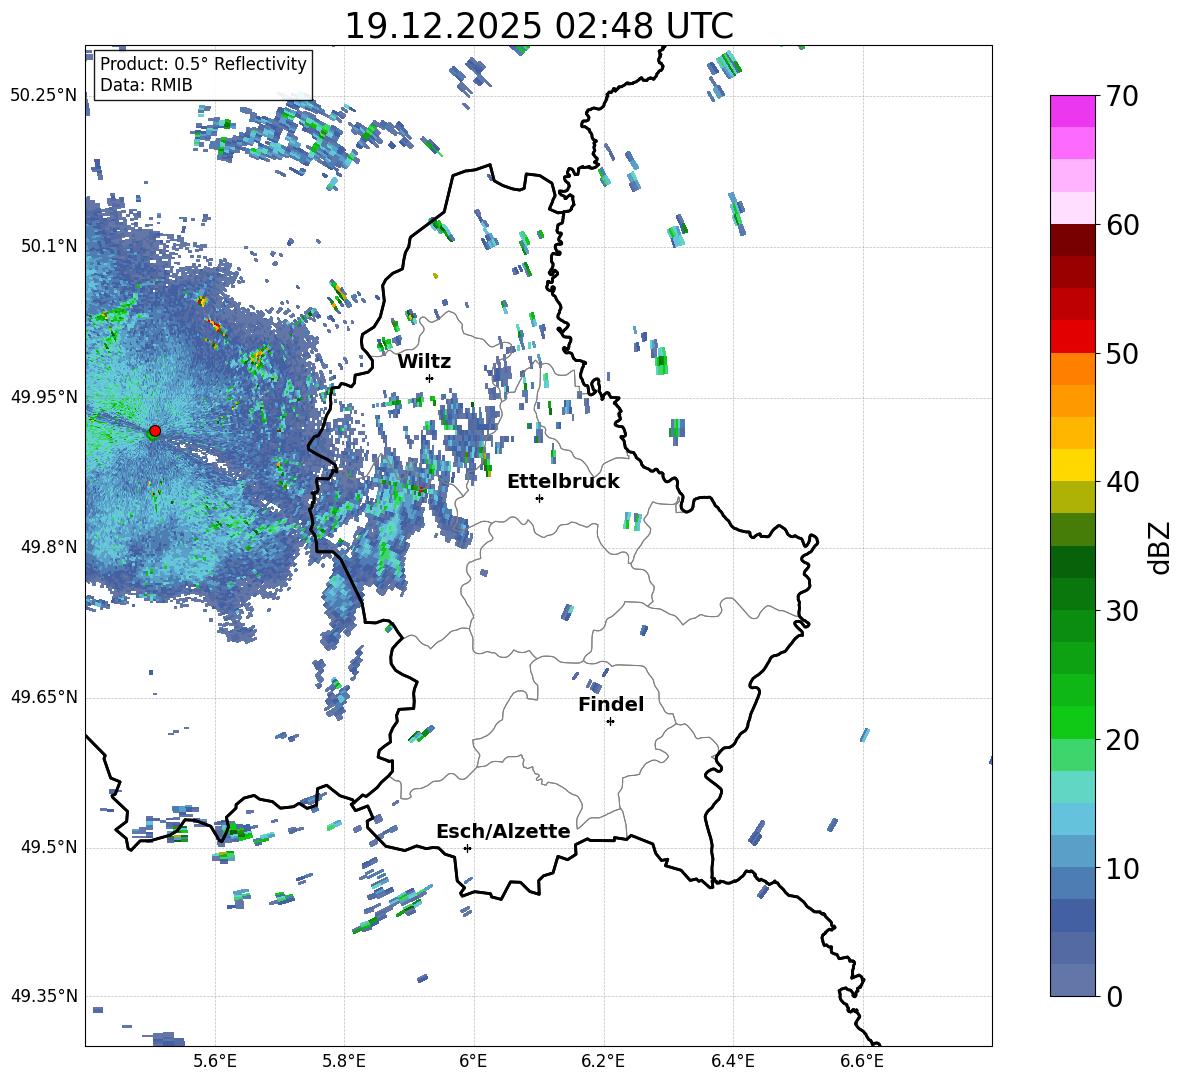Viewport: 1184px width, 1081px height.
Task: Click the red radar site marker
Action: point(155,431)
